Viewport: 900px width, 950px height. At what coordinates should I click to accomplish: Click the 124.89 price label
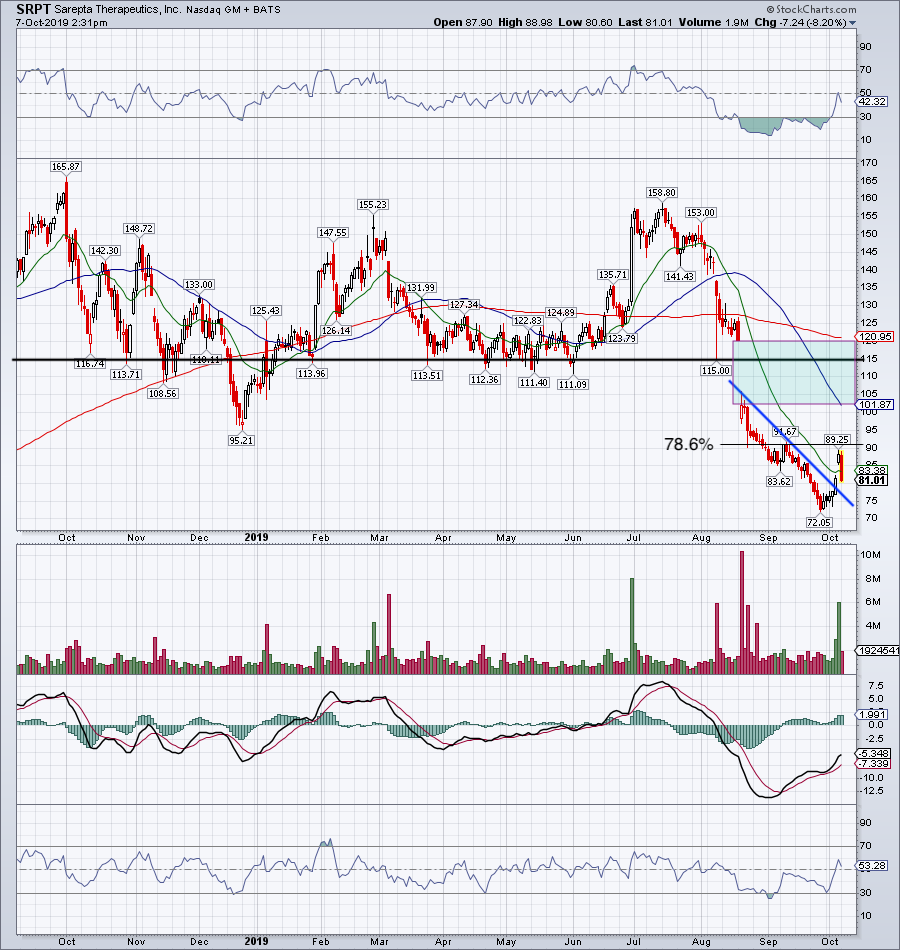tap(560, 313)
